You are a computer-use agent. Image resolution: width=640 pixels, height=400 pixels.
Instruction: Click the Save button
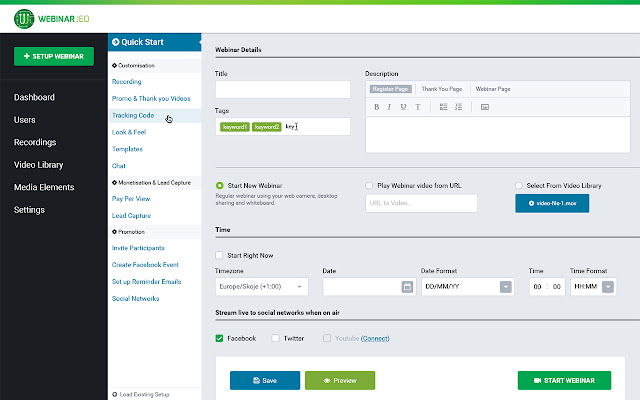pos(265,380)
